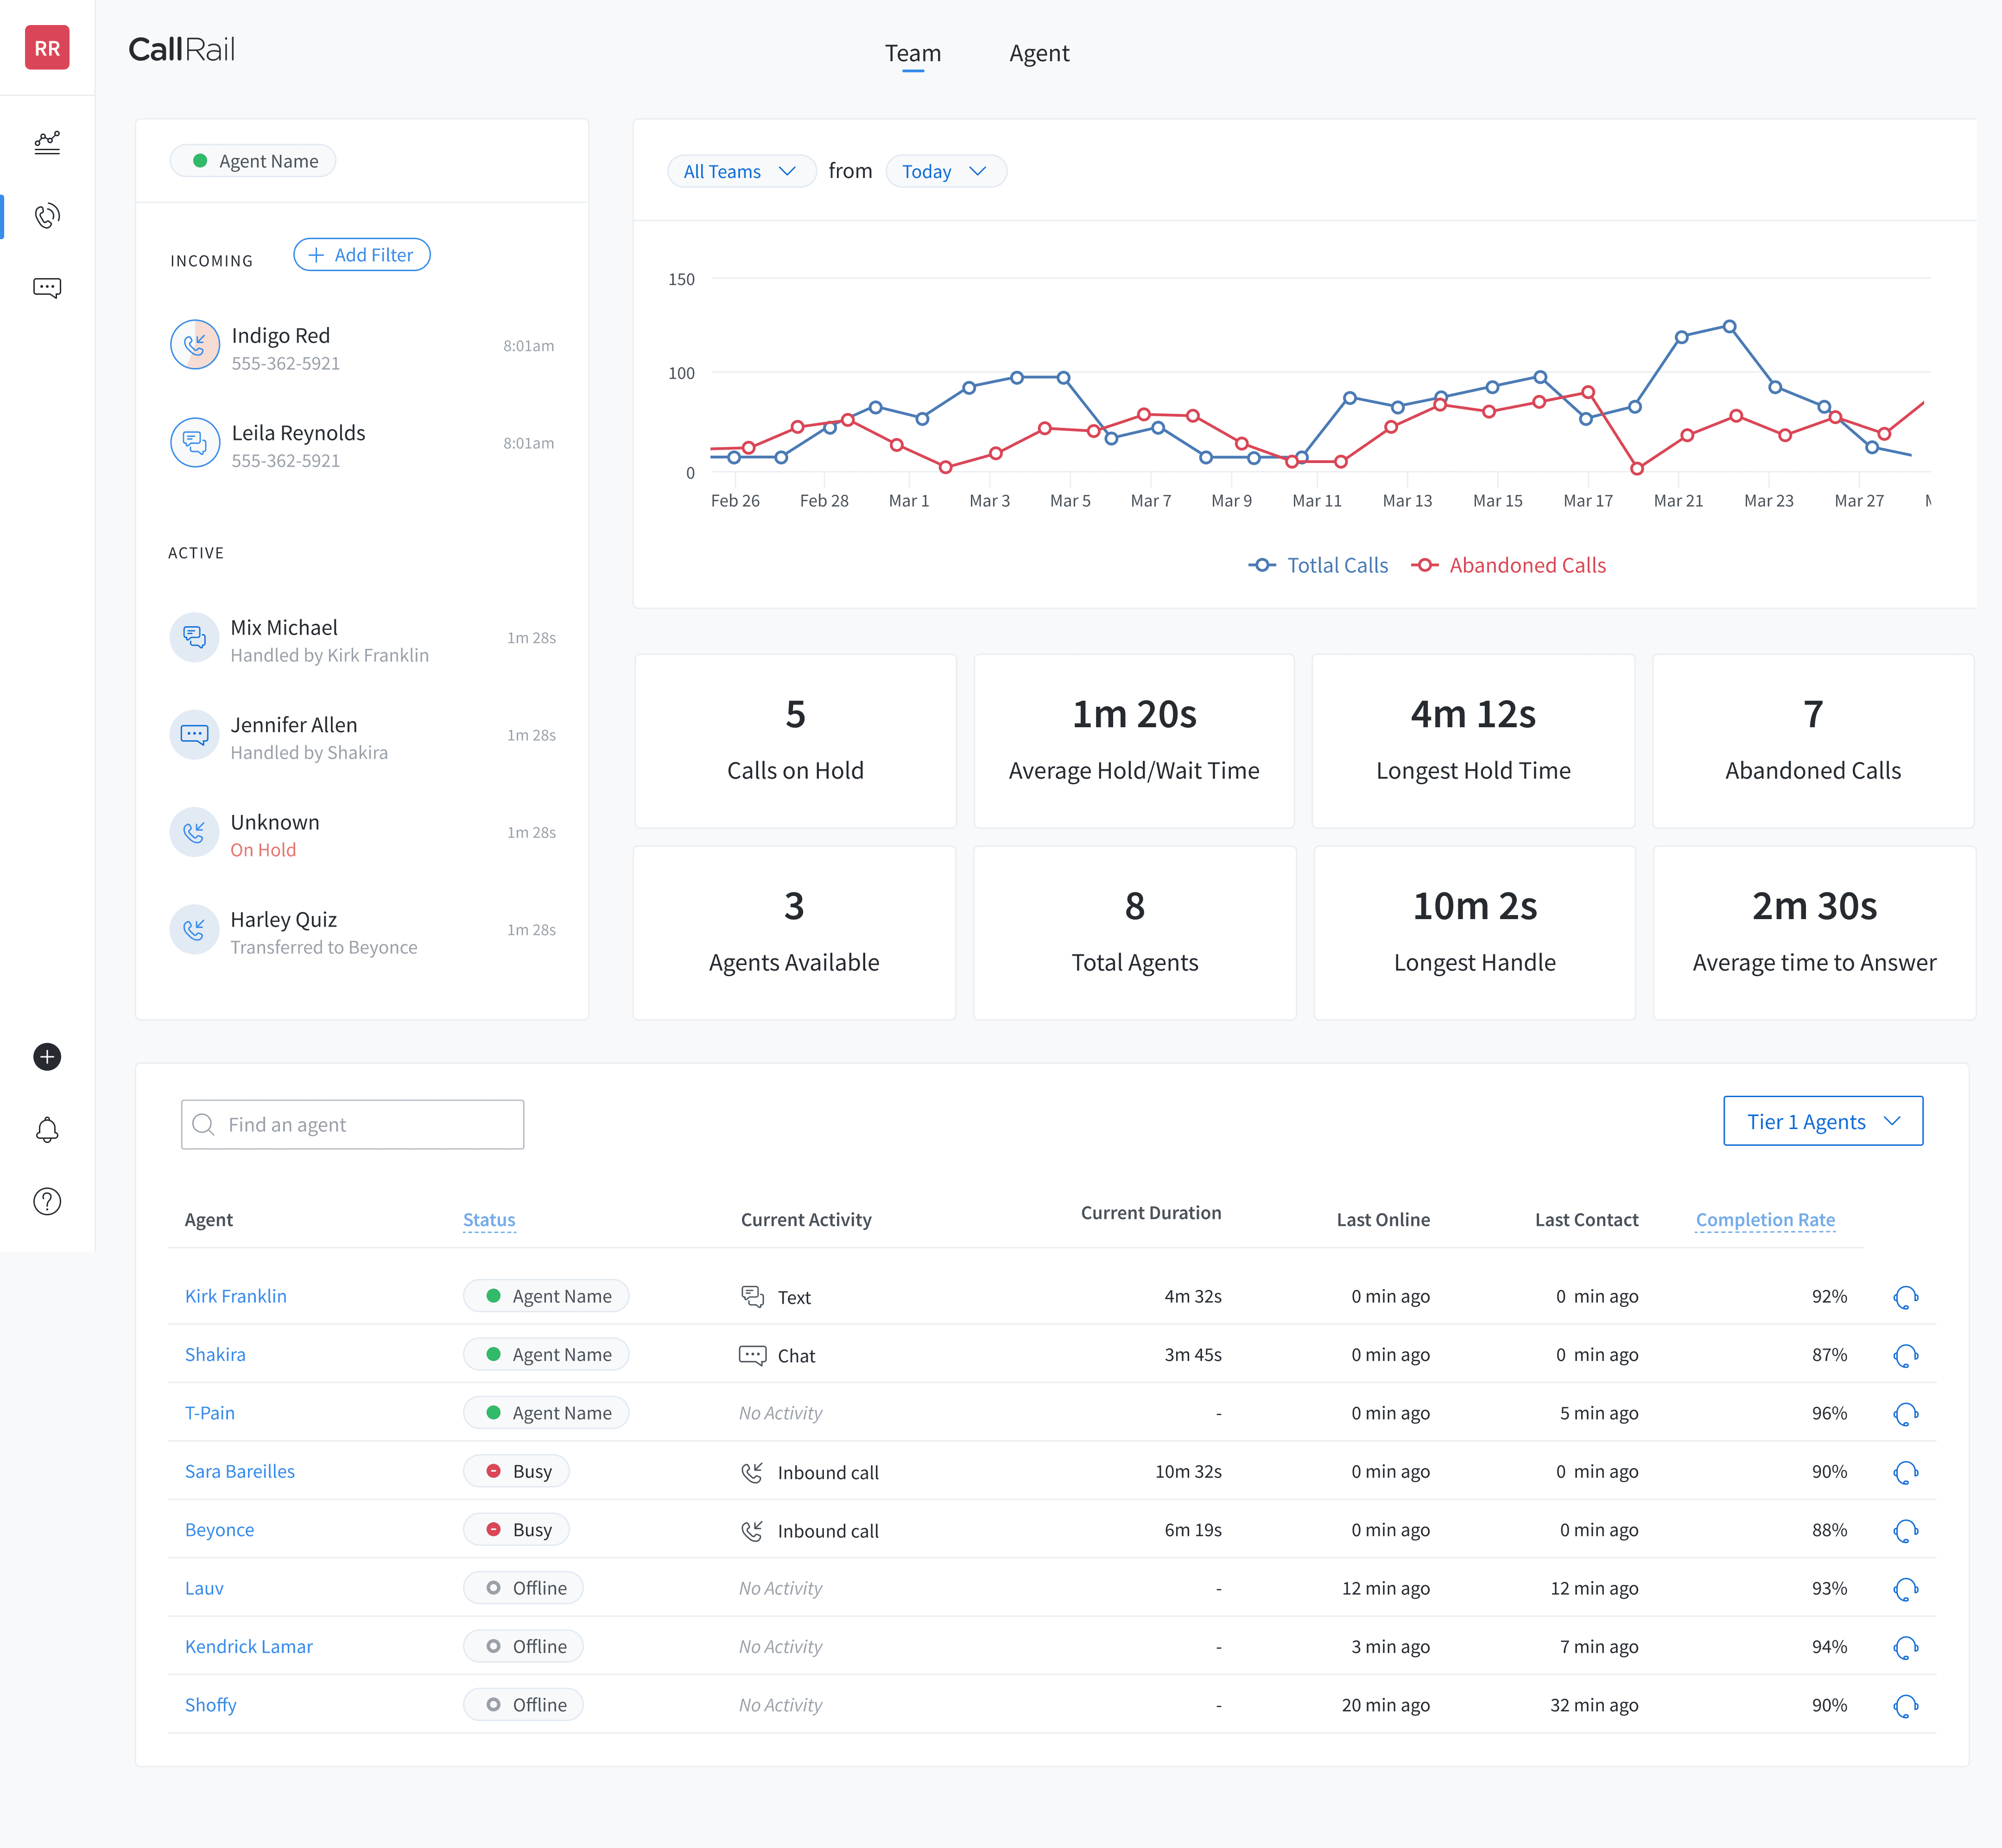Click the Add Filter button
This screenshot has width=2002, height=1848.
[362, 255]
